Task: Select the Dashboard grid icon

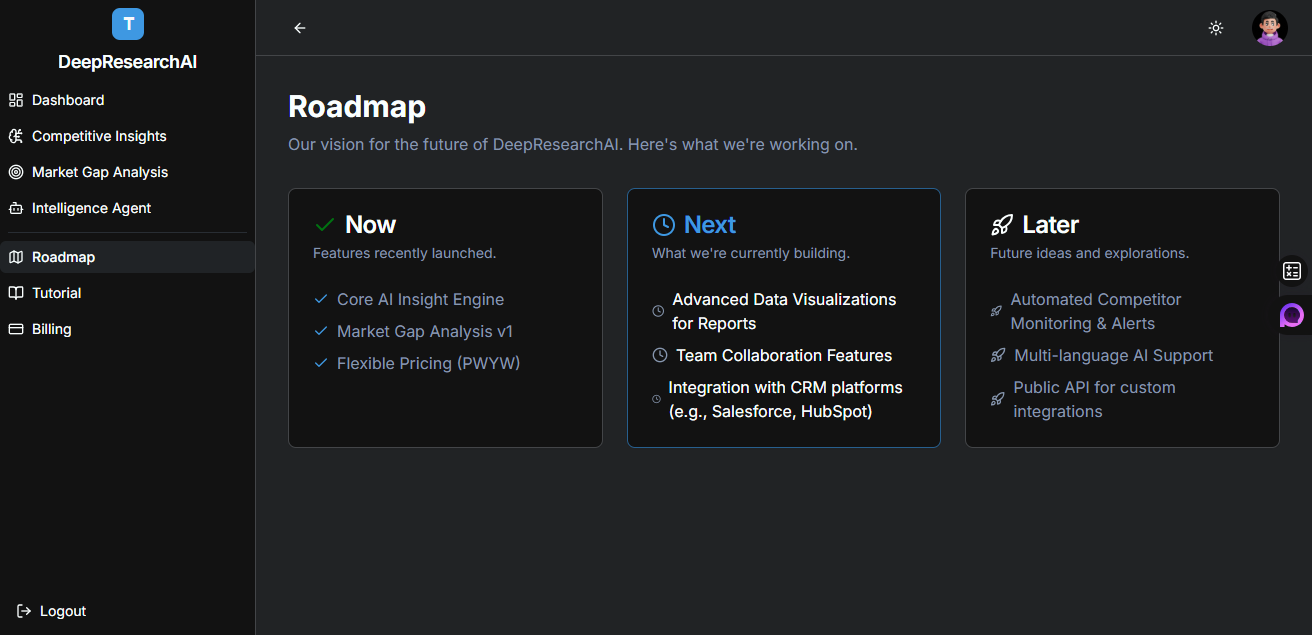Action: (16, 100)
